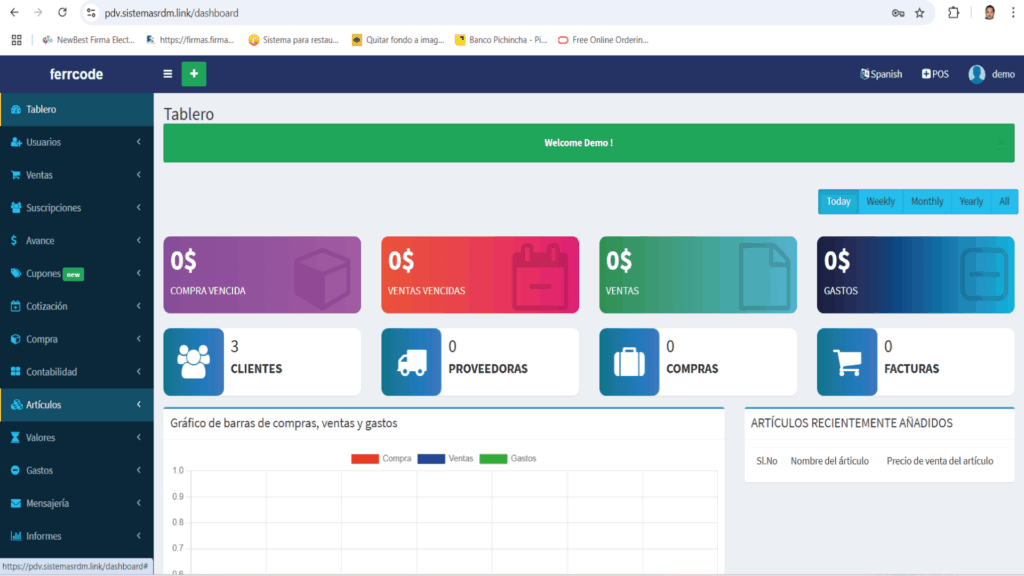
Task: Click the hamburger sidebar toggle icon
Action: (167, 74)
